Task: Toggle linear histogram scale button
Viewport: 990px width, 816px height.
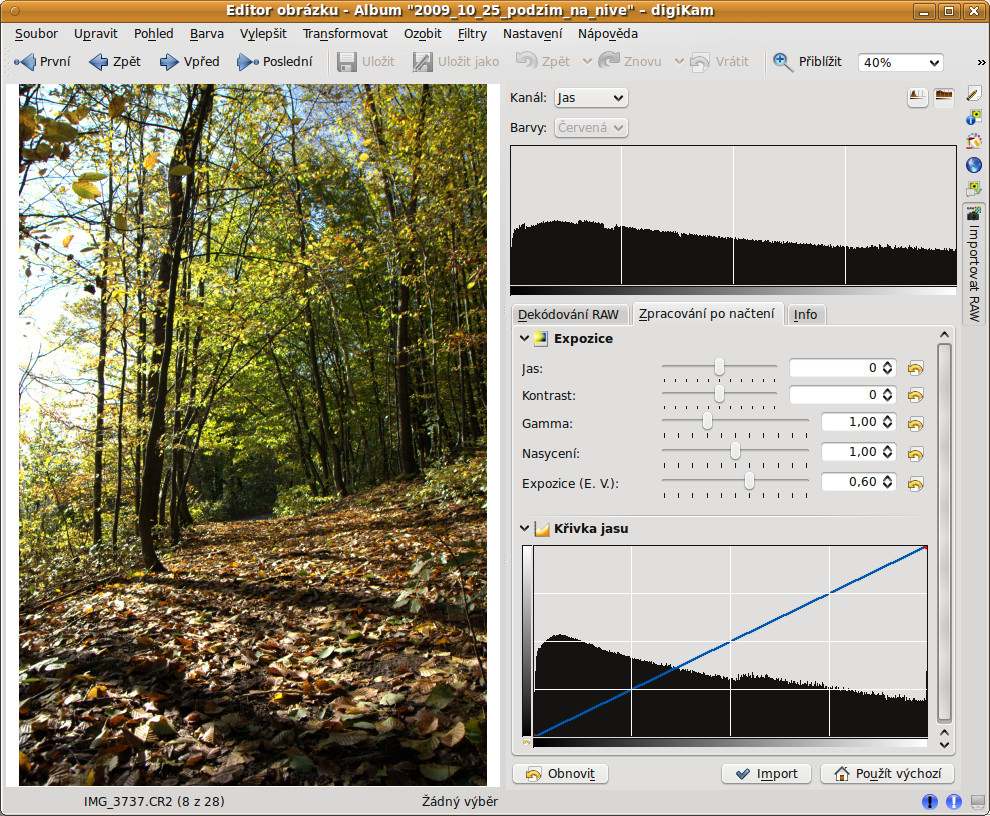Action: tap(917, 97)
